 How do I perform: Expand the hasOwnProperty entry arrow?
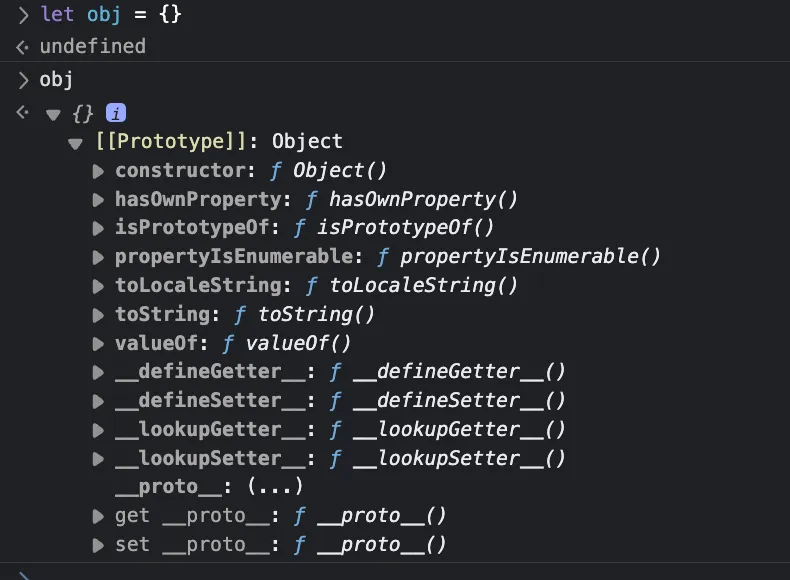coord(98,200)
